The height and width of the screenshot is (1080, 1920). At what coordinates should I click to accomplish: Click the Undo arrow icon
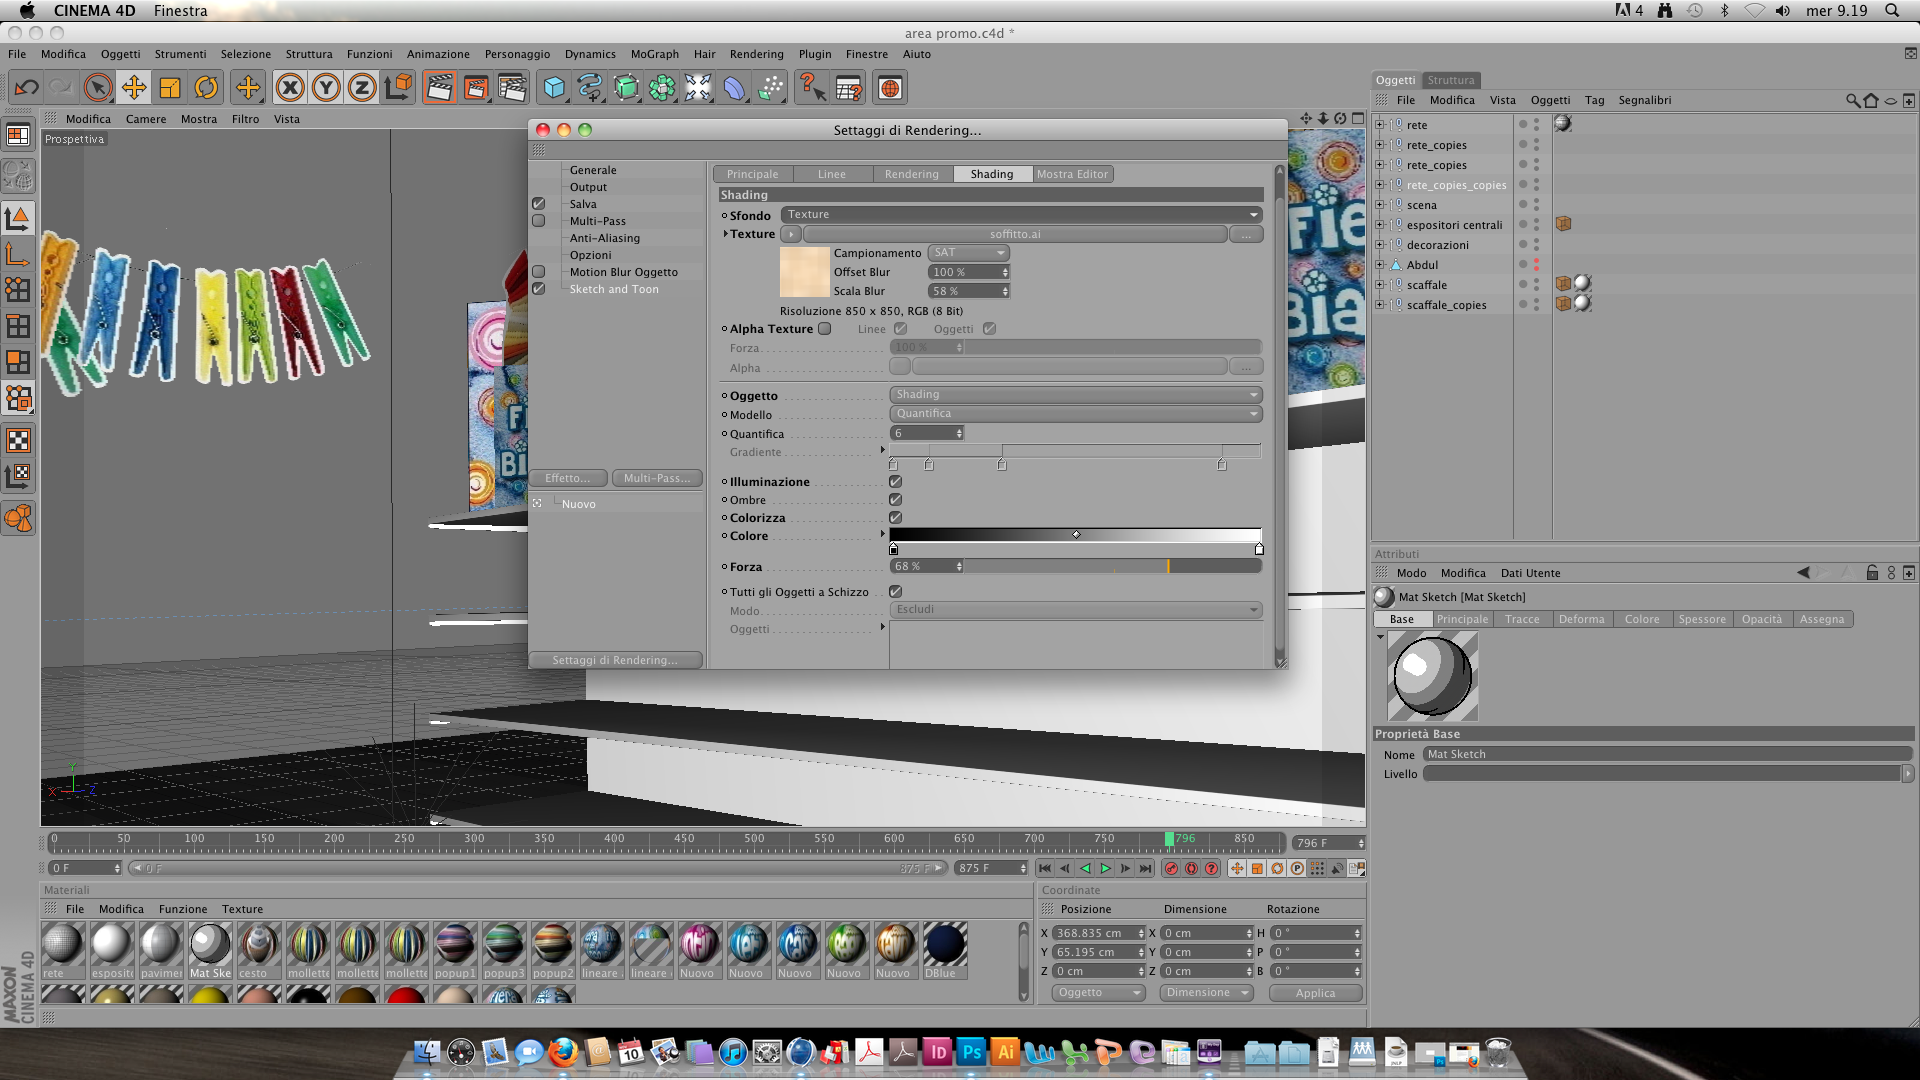coord(26,88)
